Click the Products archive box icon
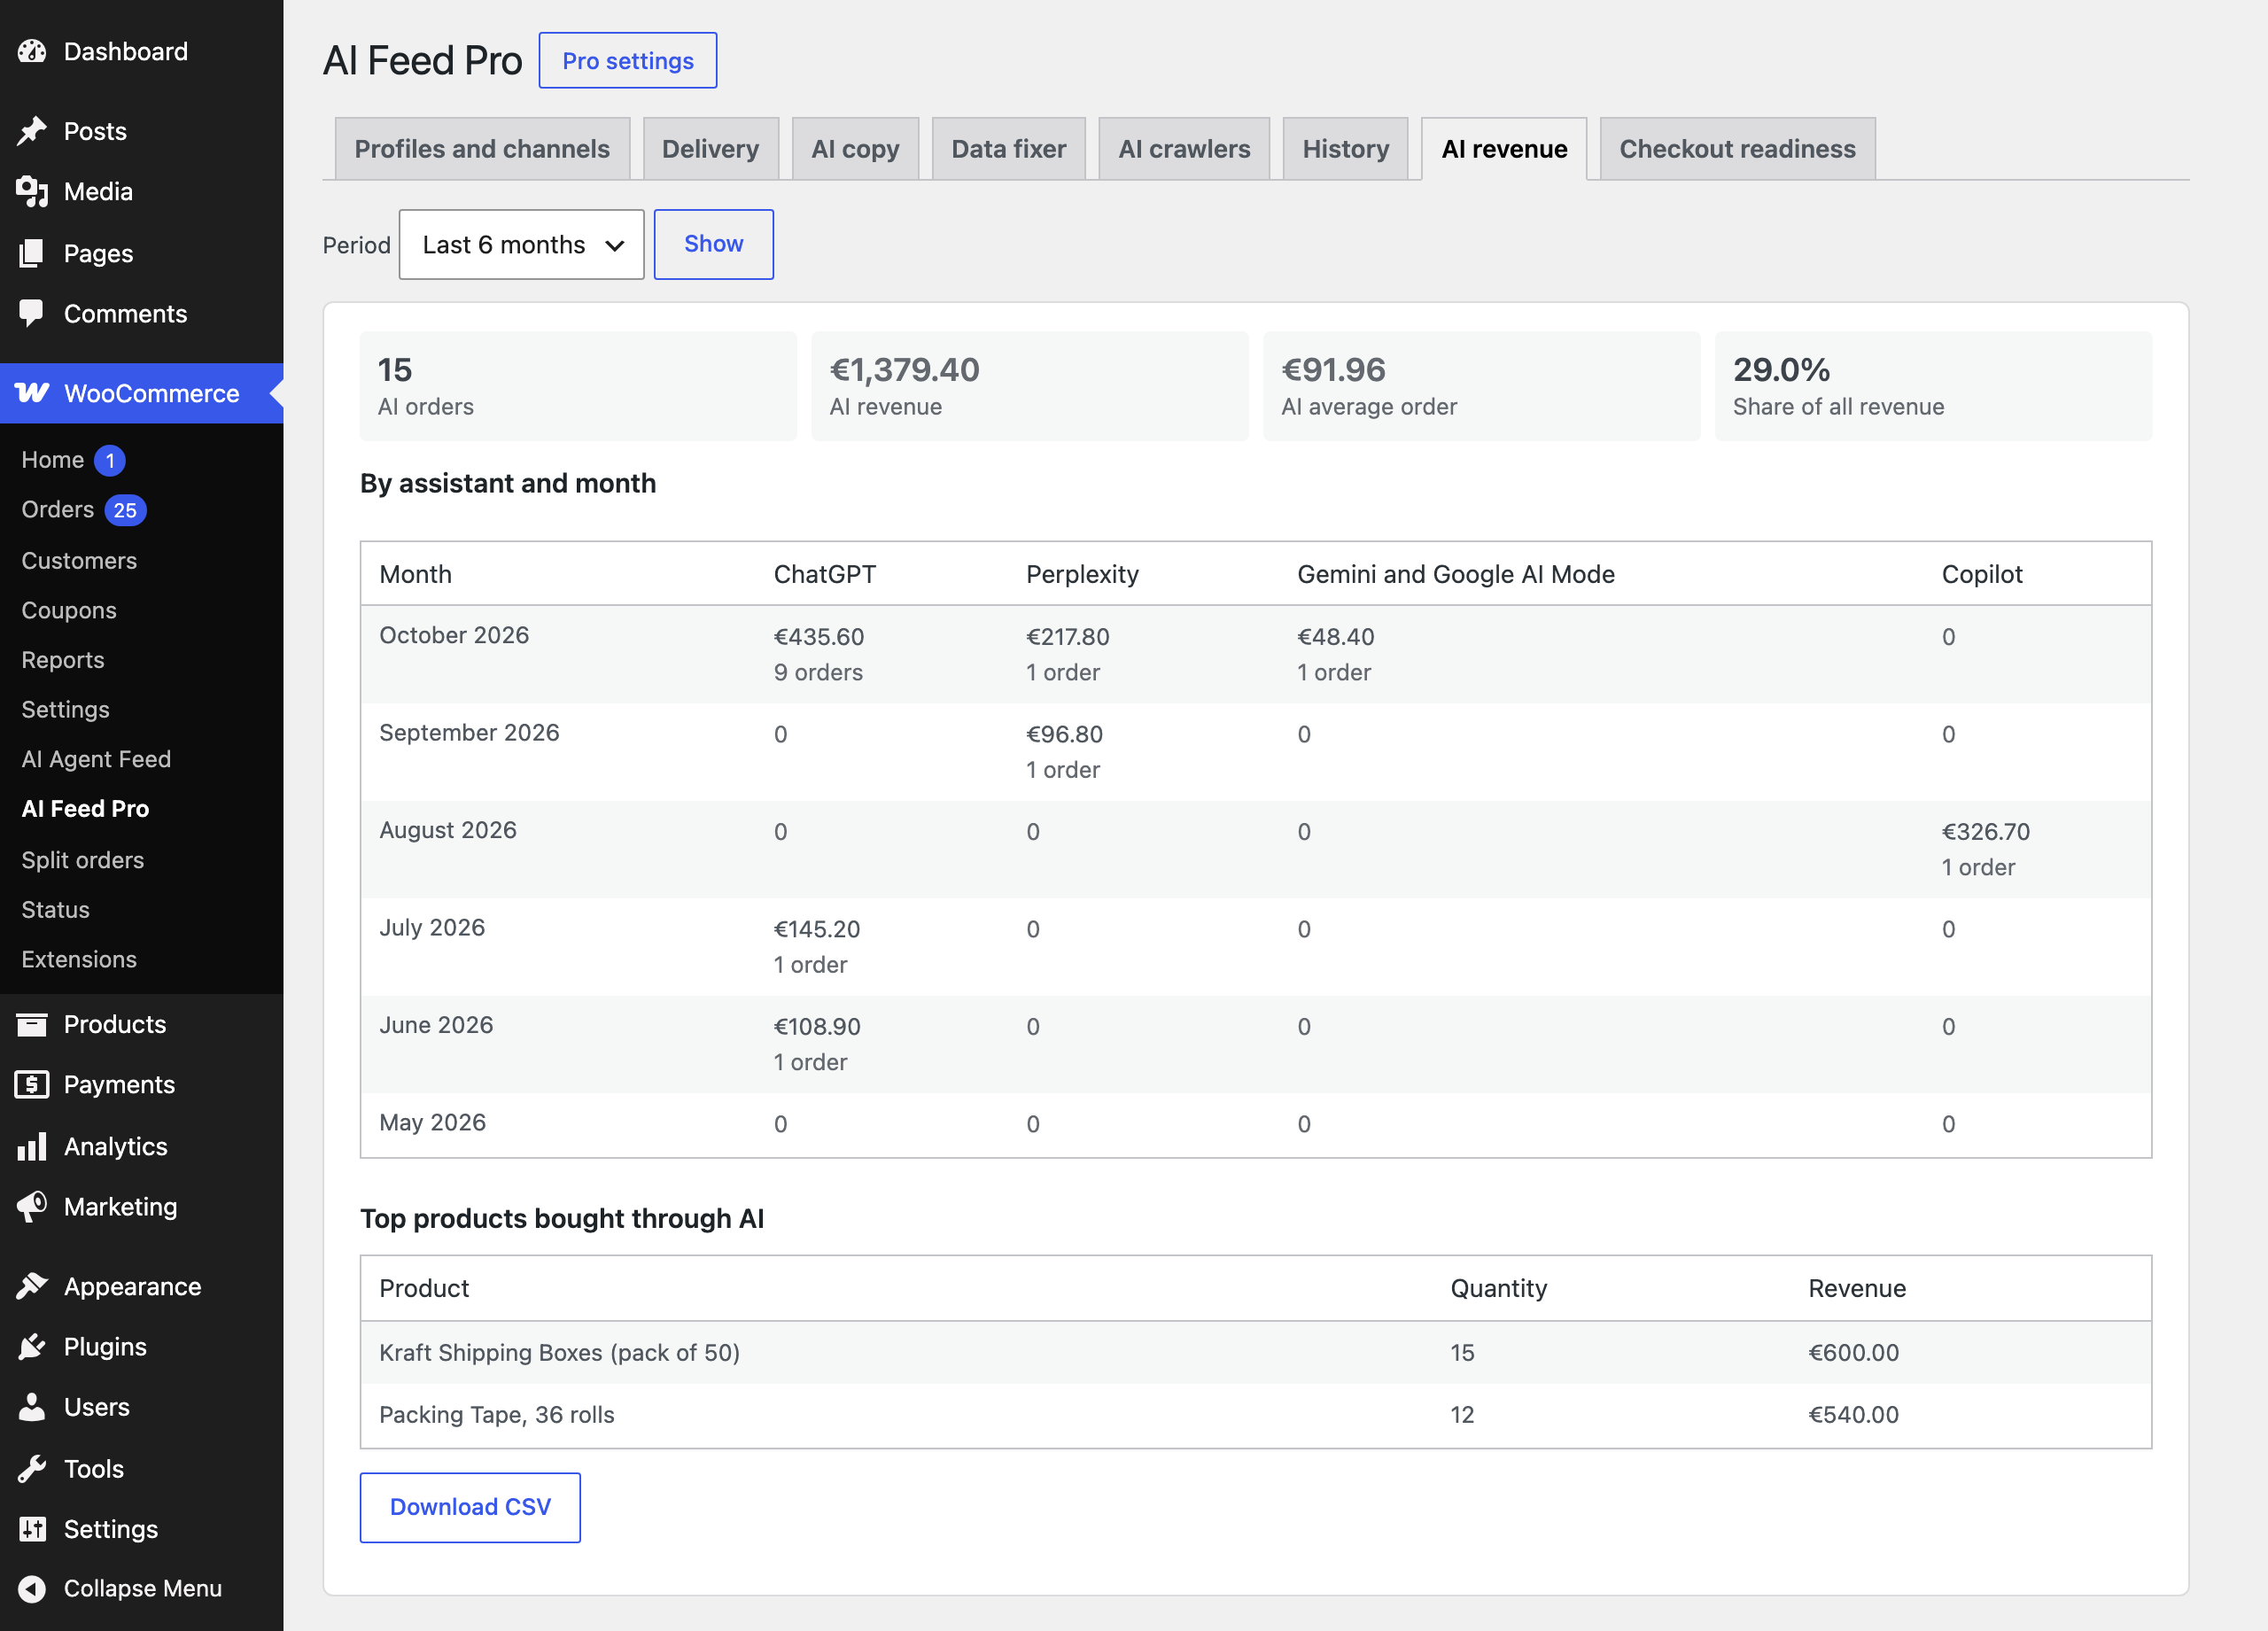The height and width of the screenshot is (1631, 2268). point(32,1024)
